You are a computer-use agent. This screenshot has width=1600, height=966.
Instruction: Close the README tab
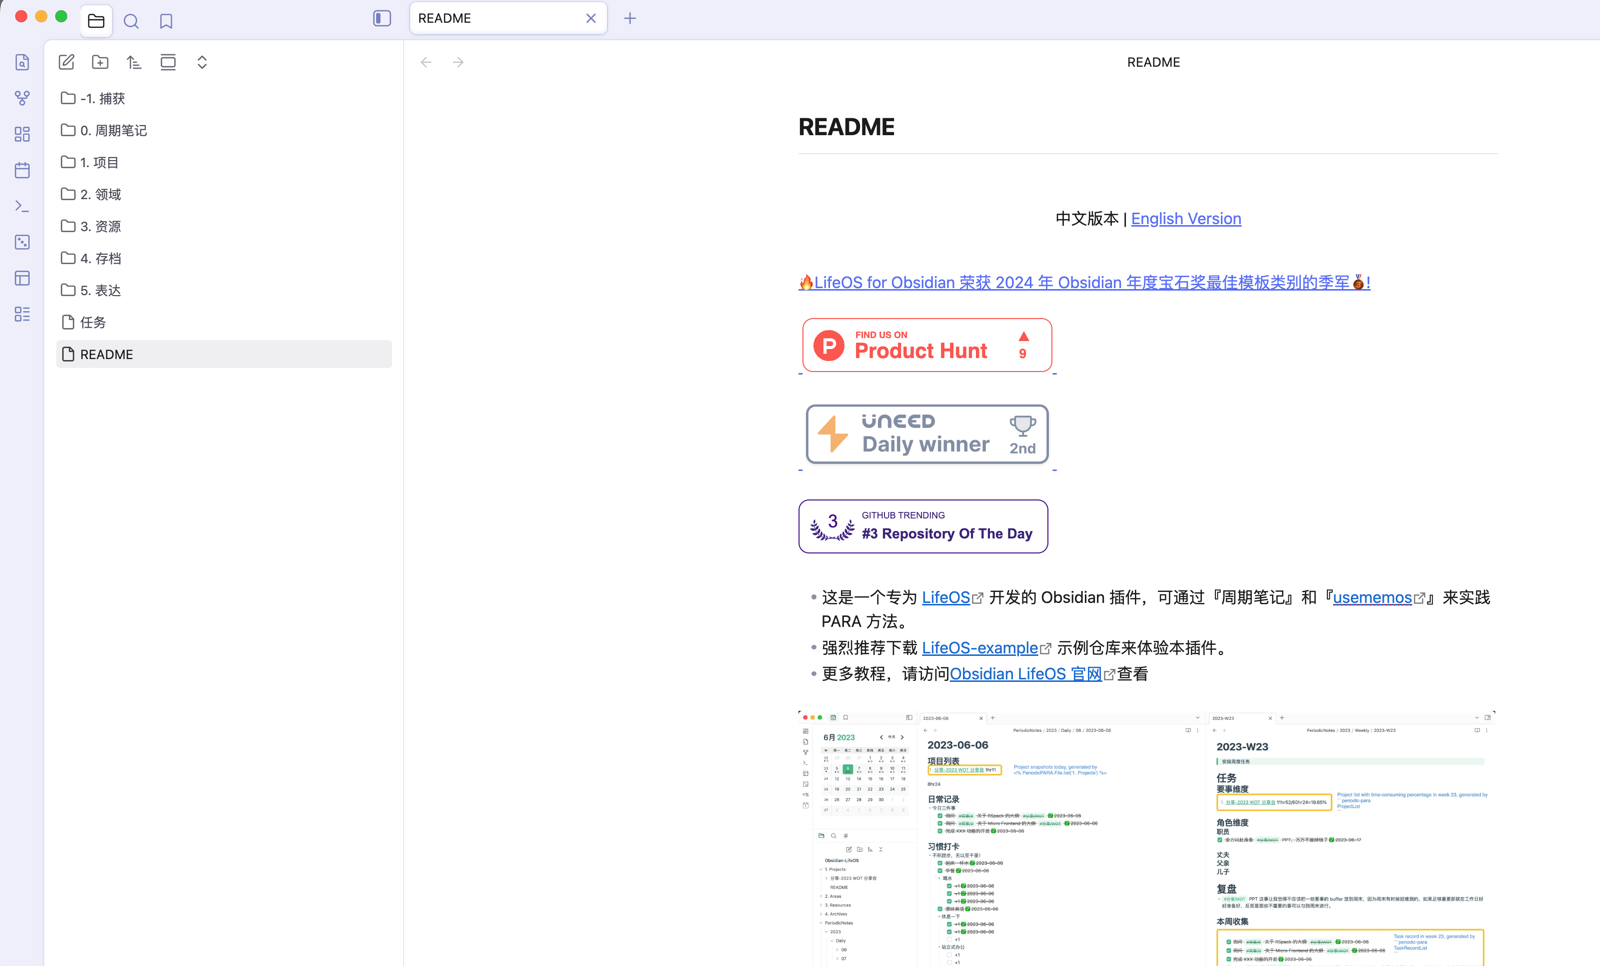(591, 18)
